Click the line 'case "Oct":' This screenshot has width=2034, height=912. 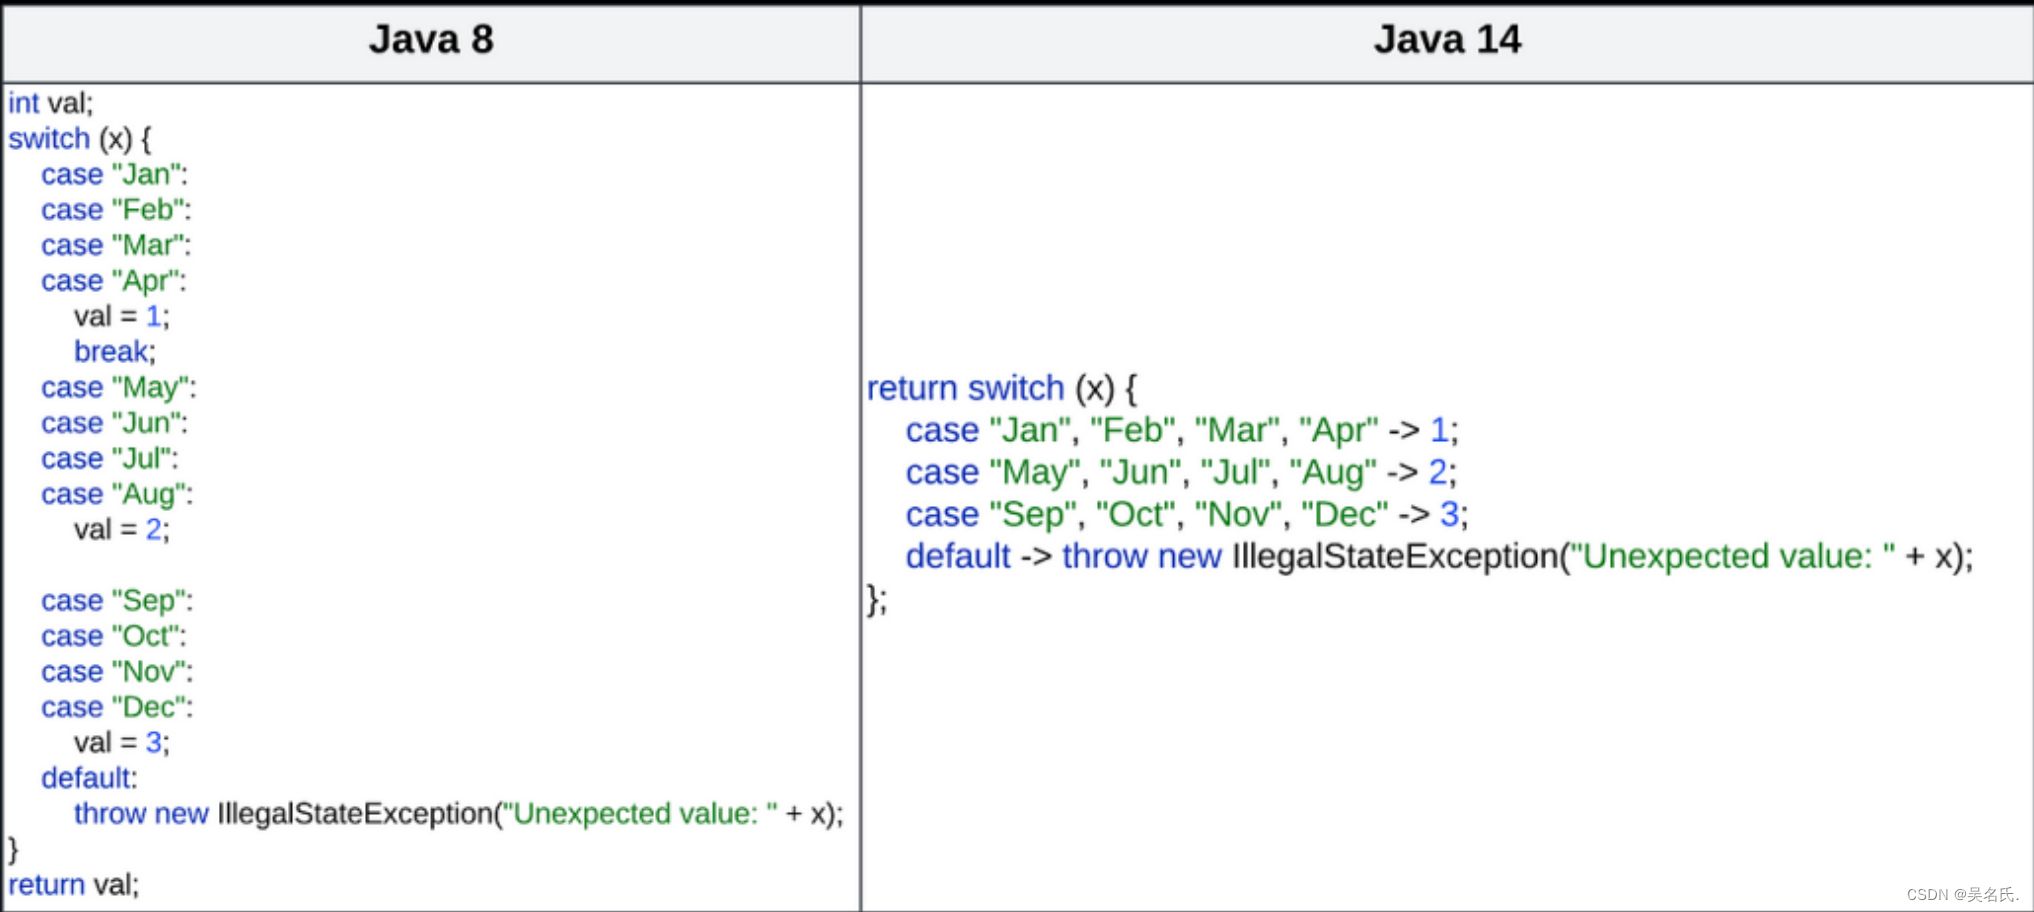click(114, 636)
